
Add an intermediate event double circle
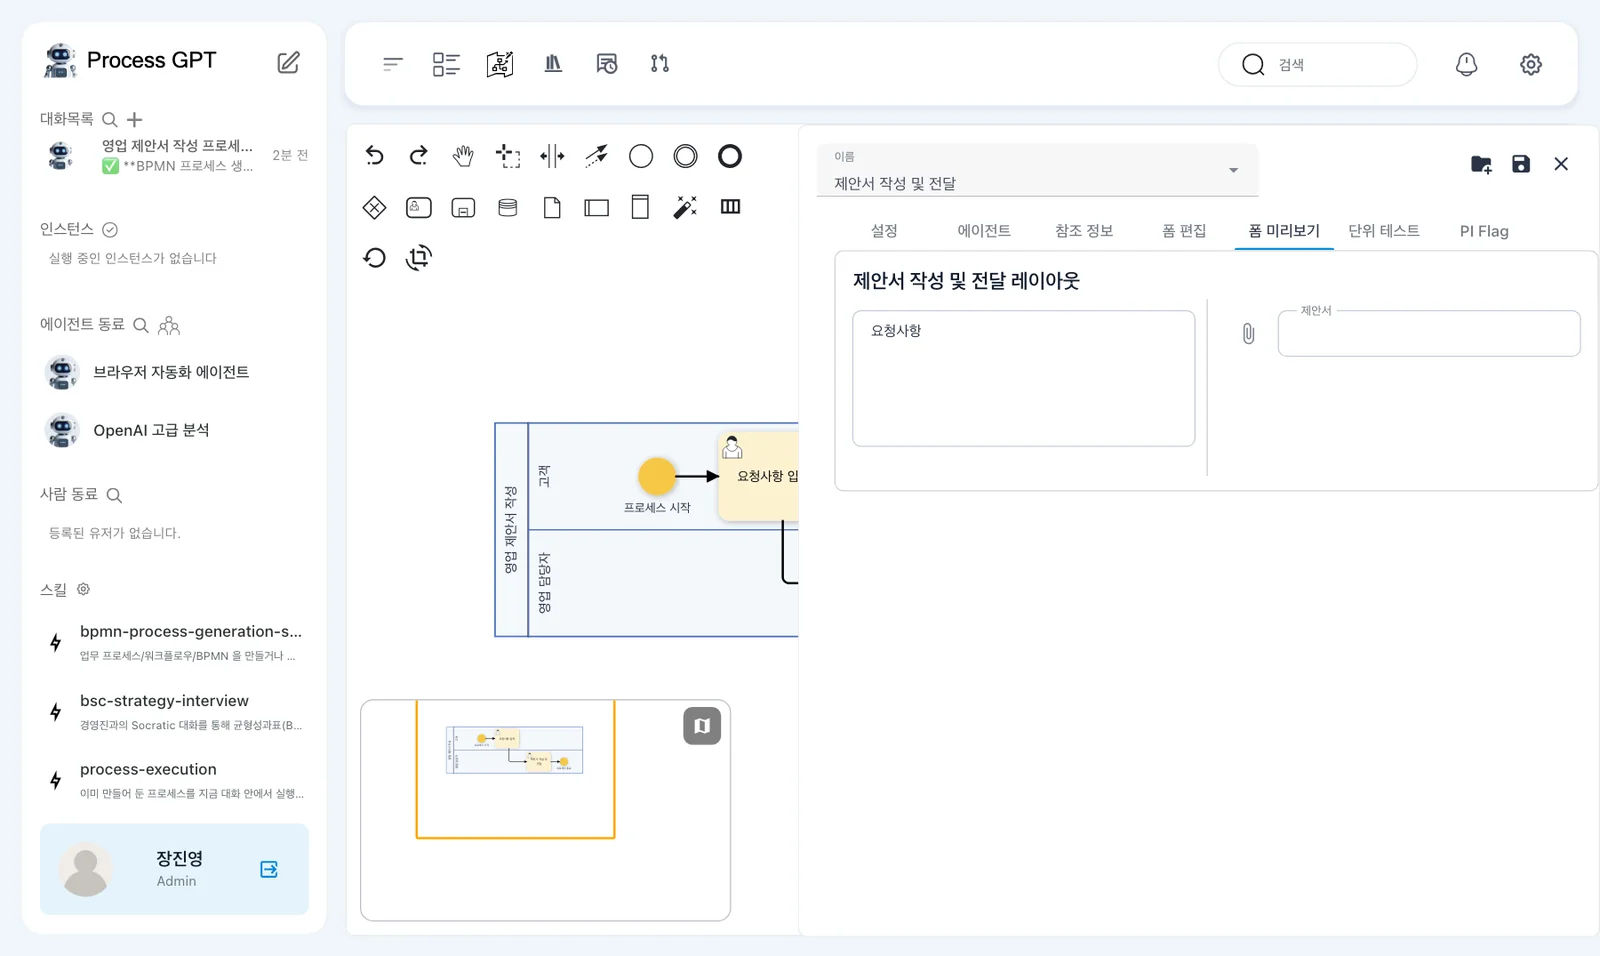coord(685,156)
